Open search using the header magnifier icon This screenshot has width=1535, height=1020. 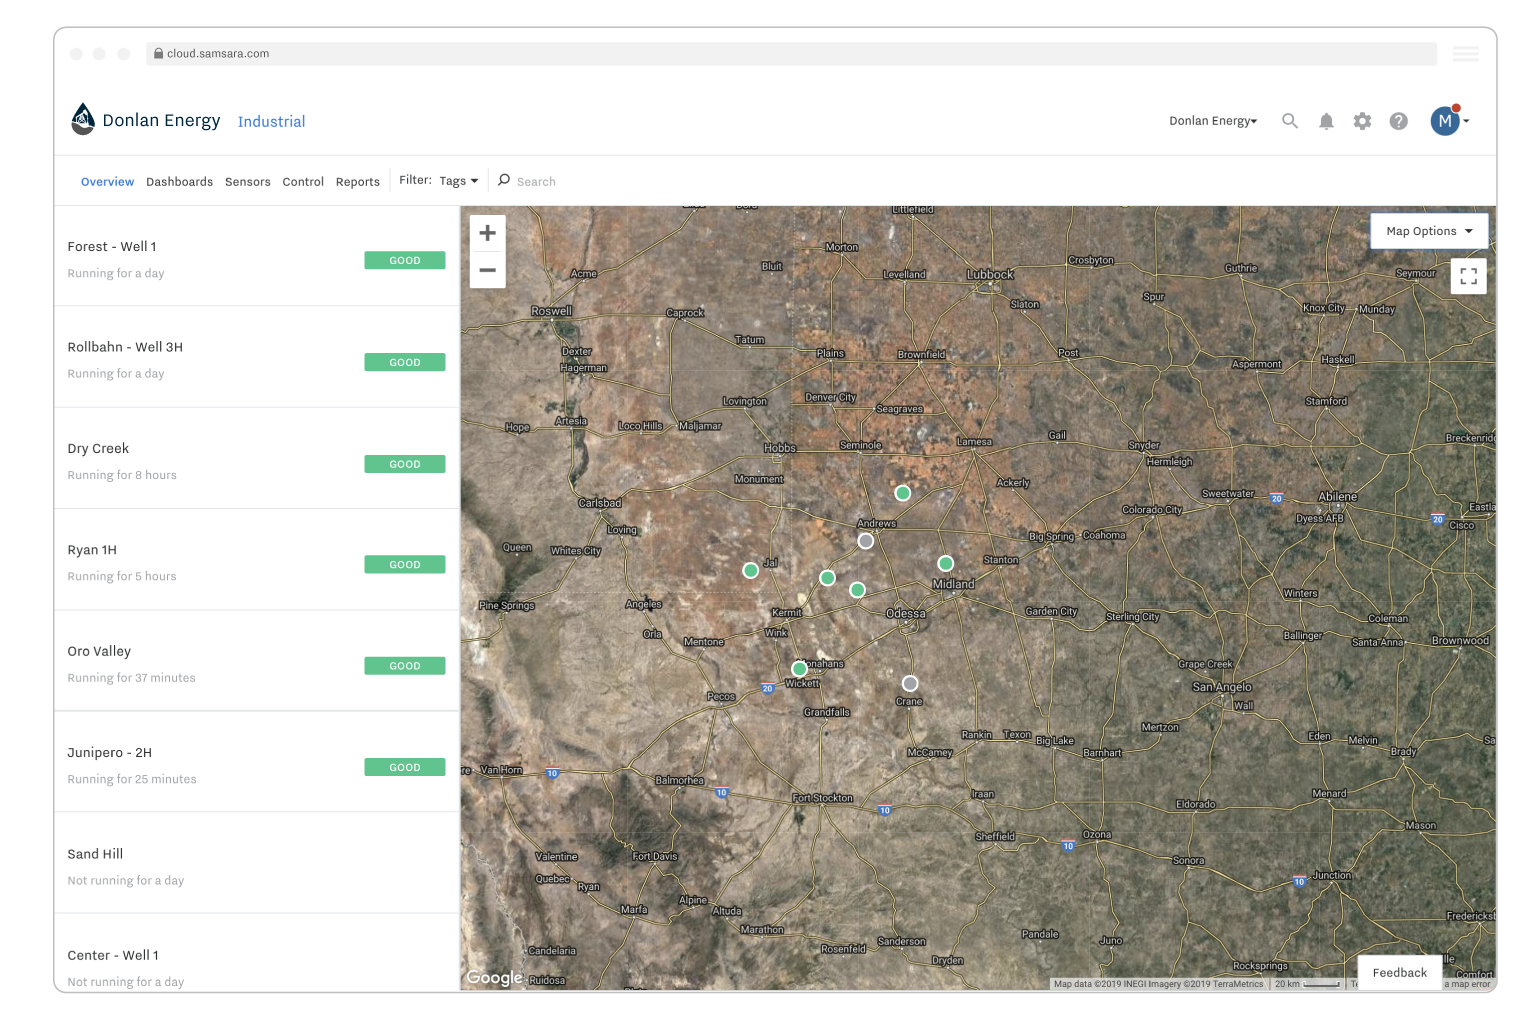point(1290,121)
